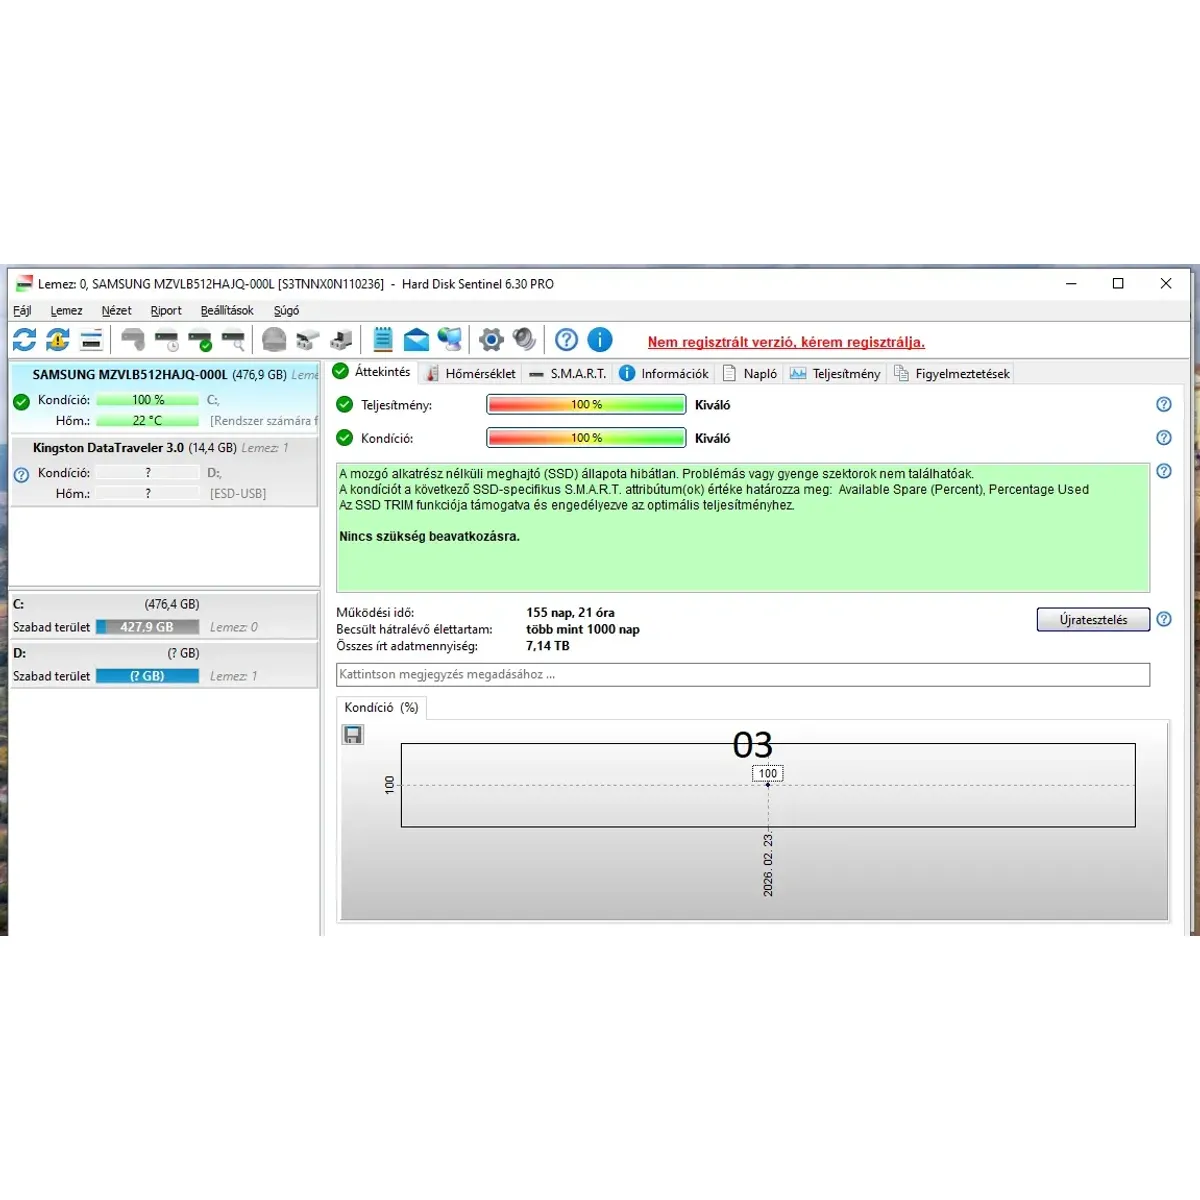Open settings via the gear icon
This screenshot has height=1200, width=1200.
491,340
